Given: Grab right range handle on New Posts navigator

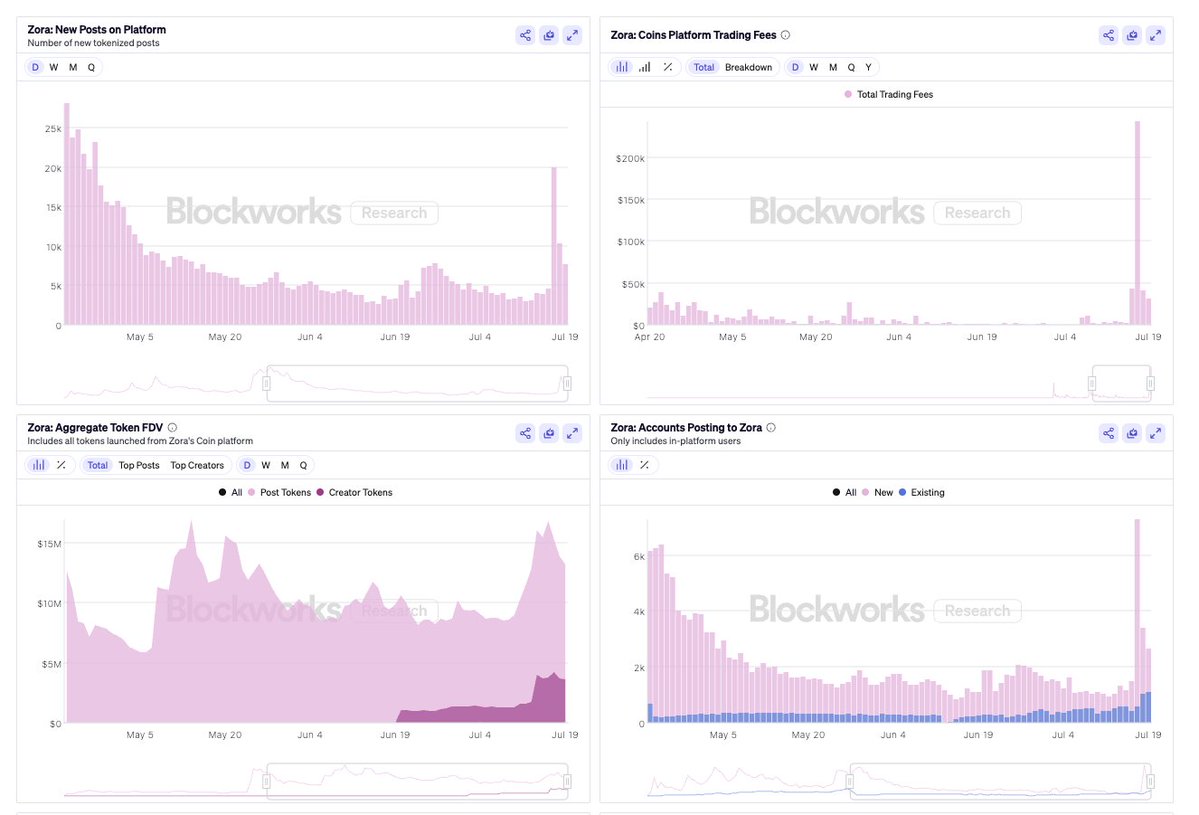Looking at the screenshot, I should [567, 383].
